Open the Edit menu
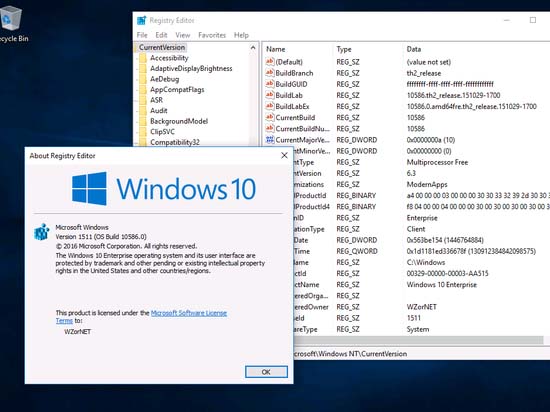Viewport: 550px width, 412px height. [161, 35]
